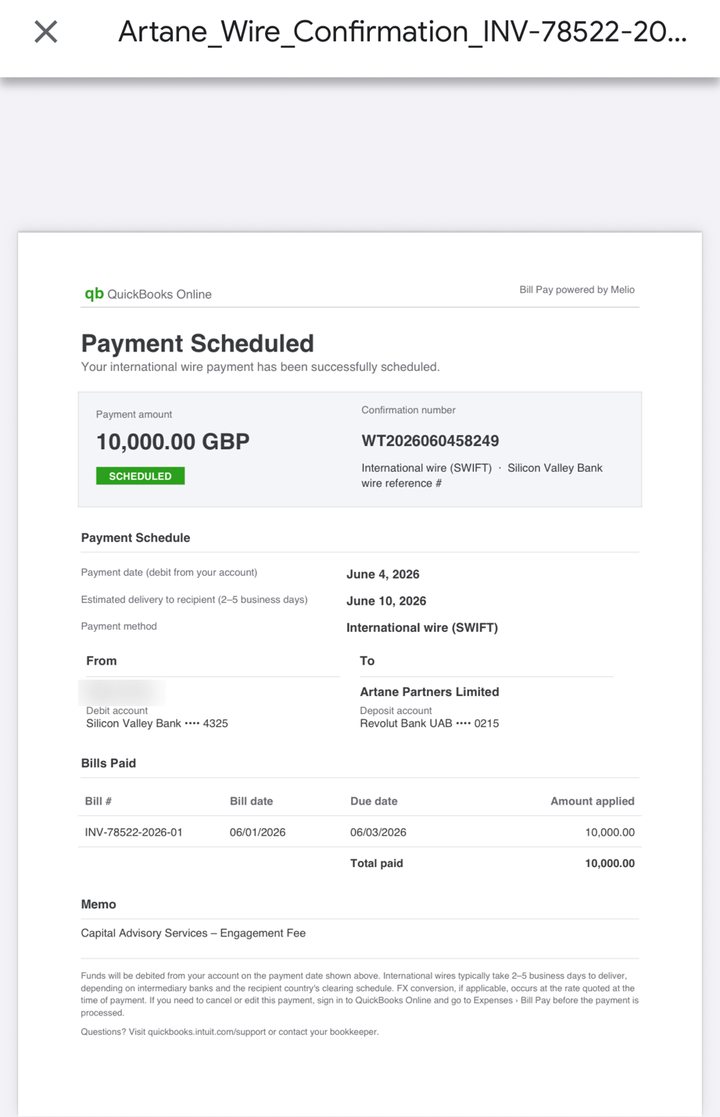Select estimated delivery date June 10, 2026
The image size is (720, 1117).
(386, 601)
